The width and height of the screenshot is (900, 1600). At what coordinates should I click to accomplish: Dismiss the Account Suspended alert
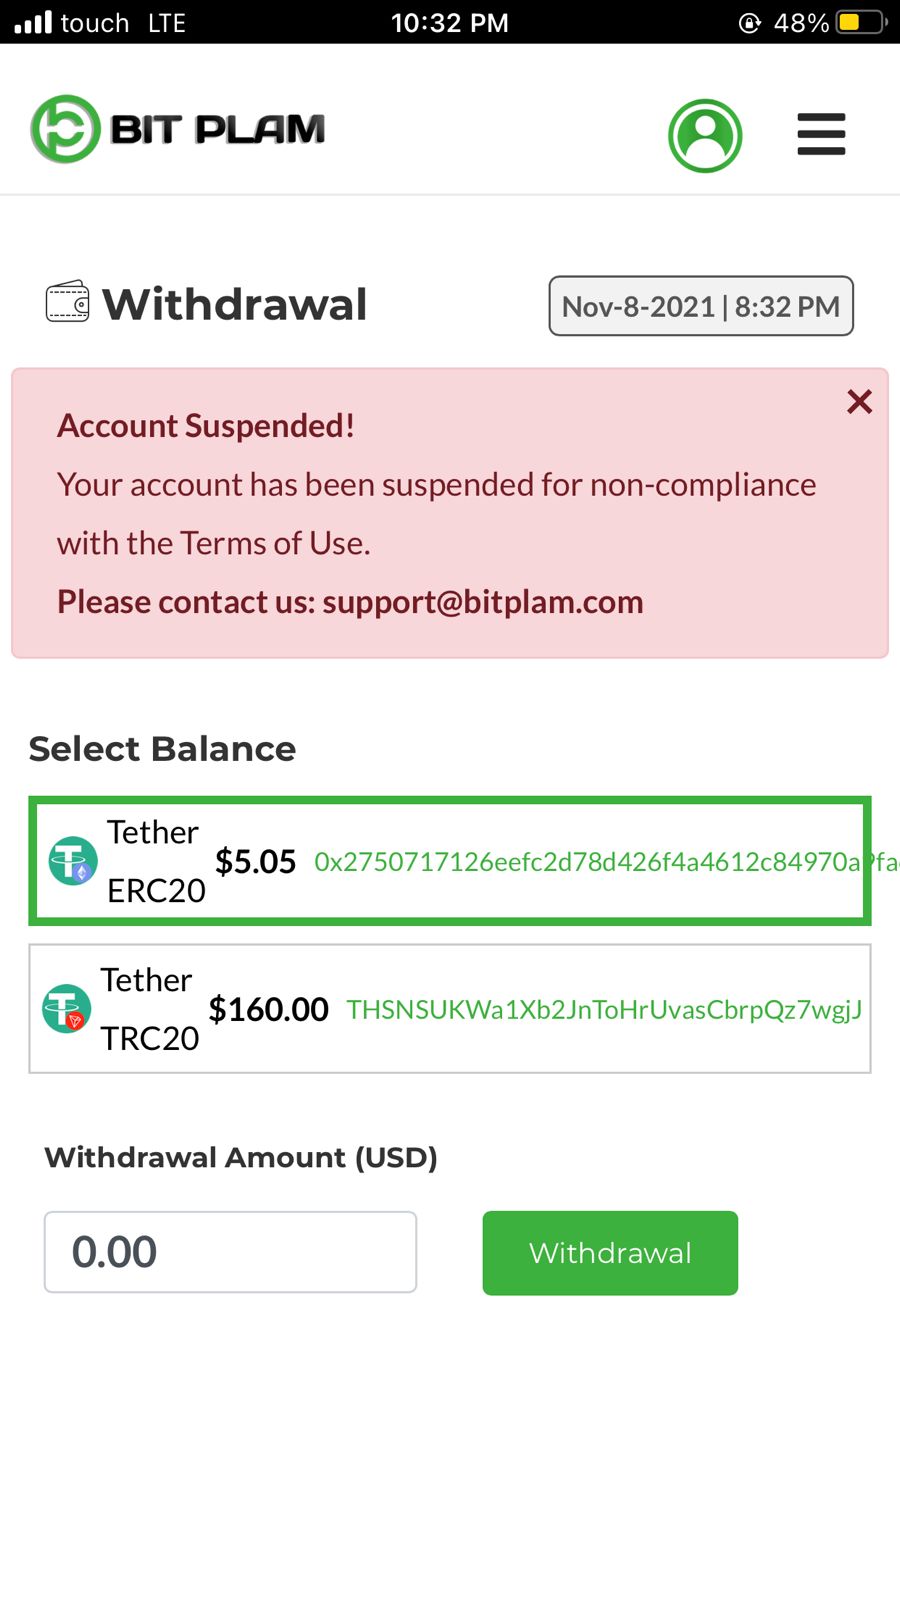(859, 402)
